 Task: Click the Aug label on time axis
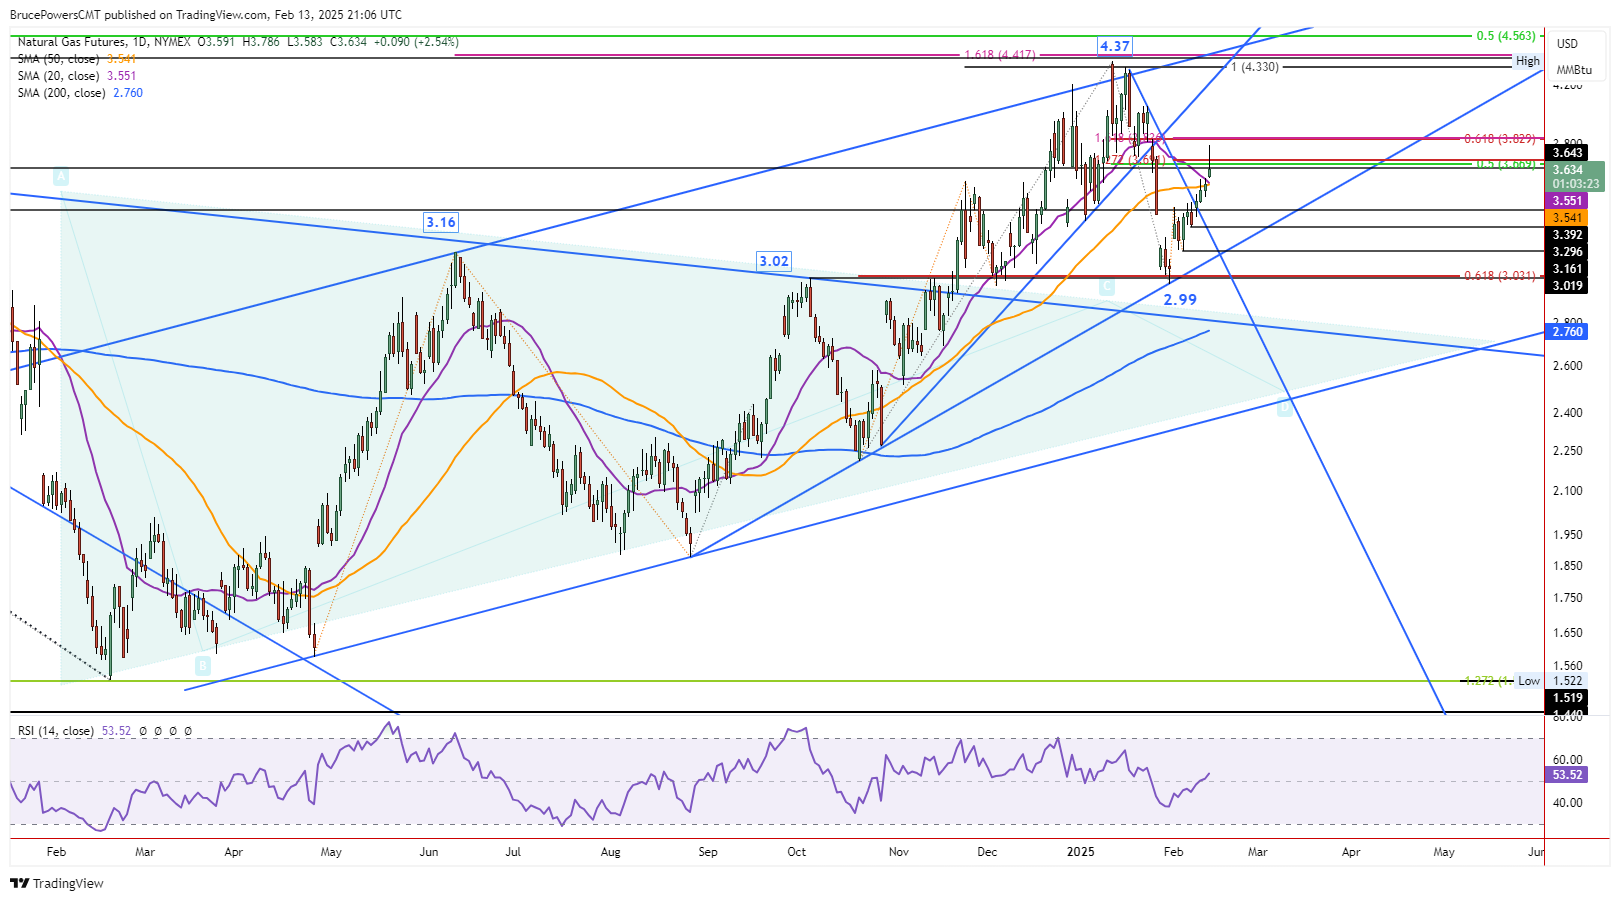click(x=610, y=852)
